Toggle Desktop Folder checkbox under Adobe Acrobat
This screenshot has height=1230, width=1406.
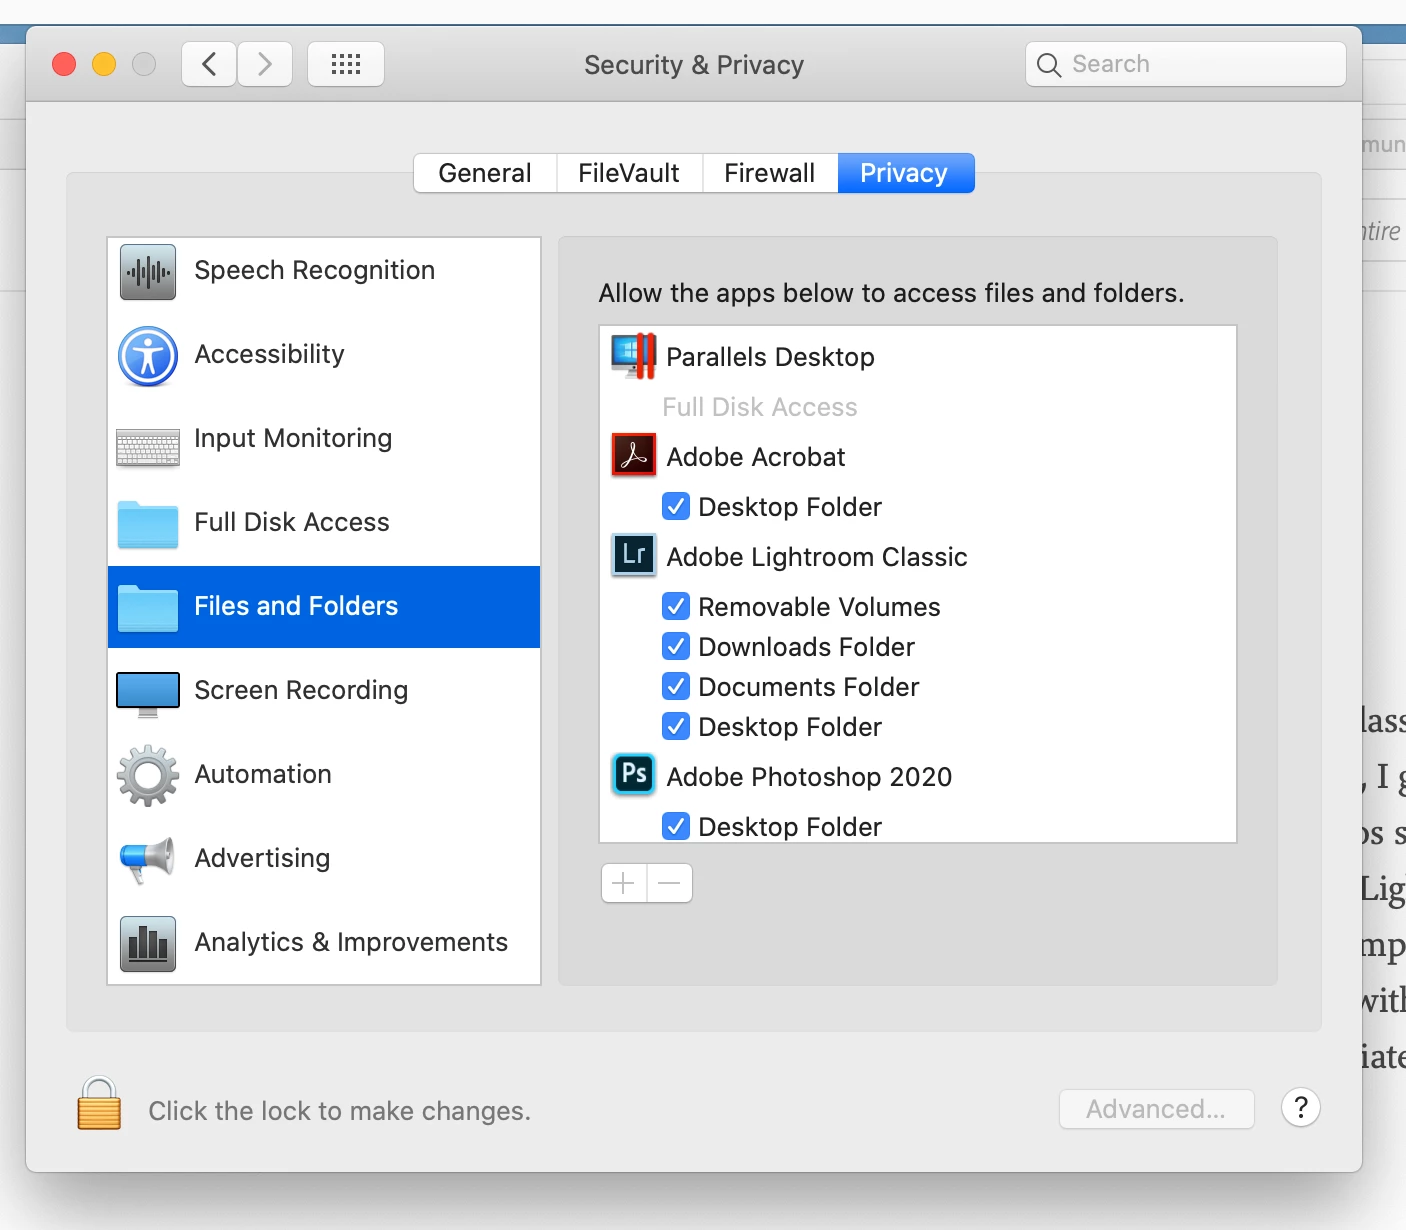click(x=676, y=506)
